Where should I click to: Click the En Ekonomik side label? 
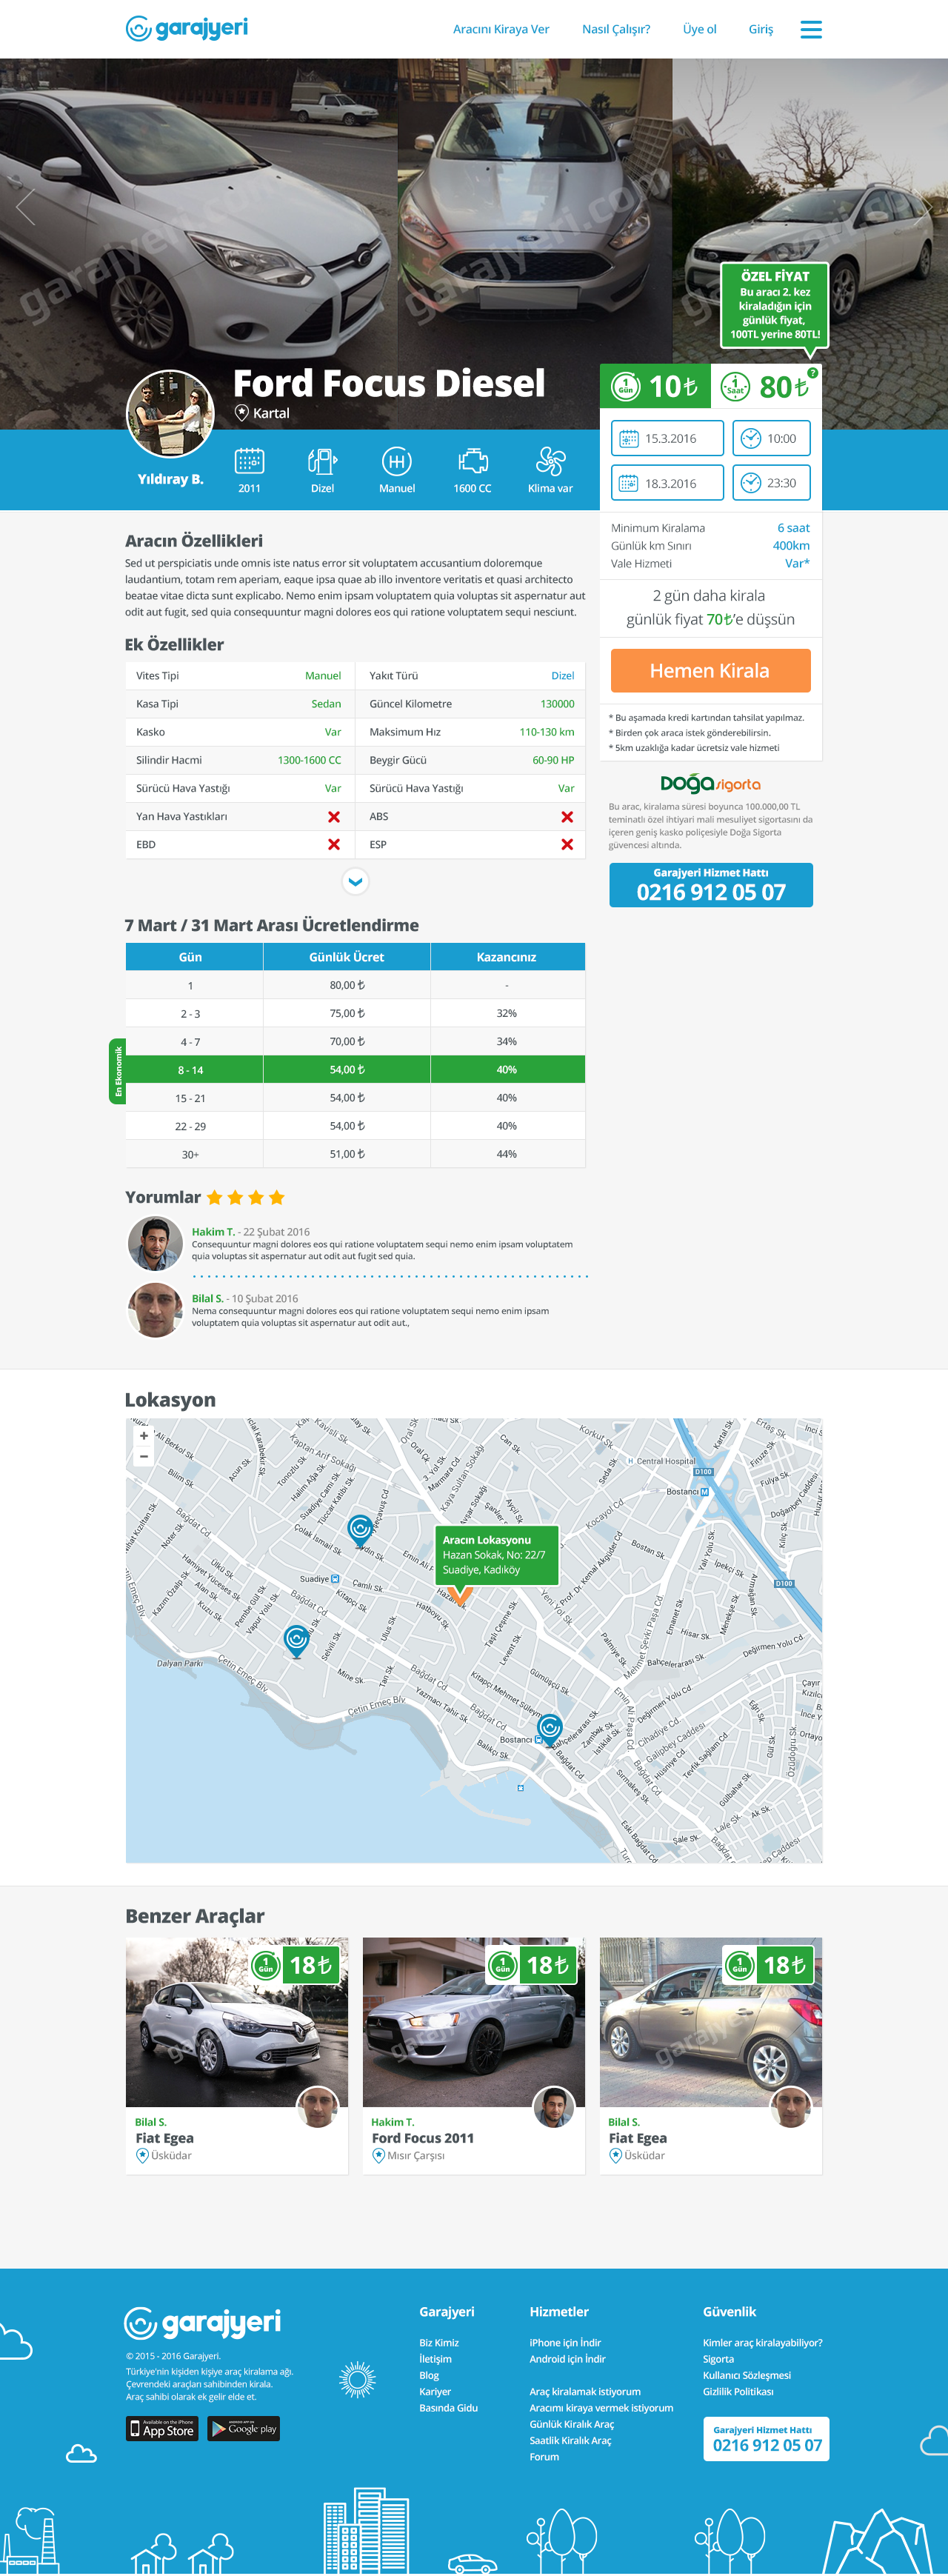point(117,1071)
